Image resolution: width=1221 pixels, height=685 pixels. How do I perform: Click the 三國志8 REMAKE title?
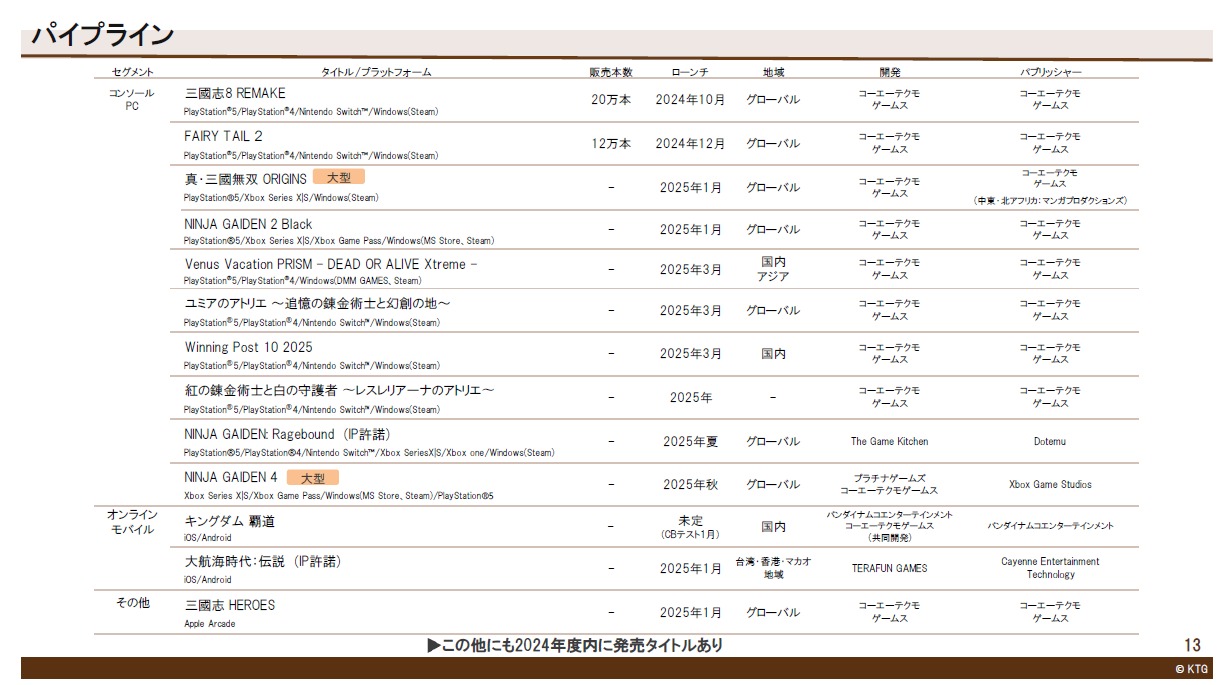[x=235, y=93]
